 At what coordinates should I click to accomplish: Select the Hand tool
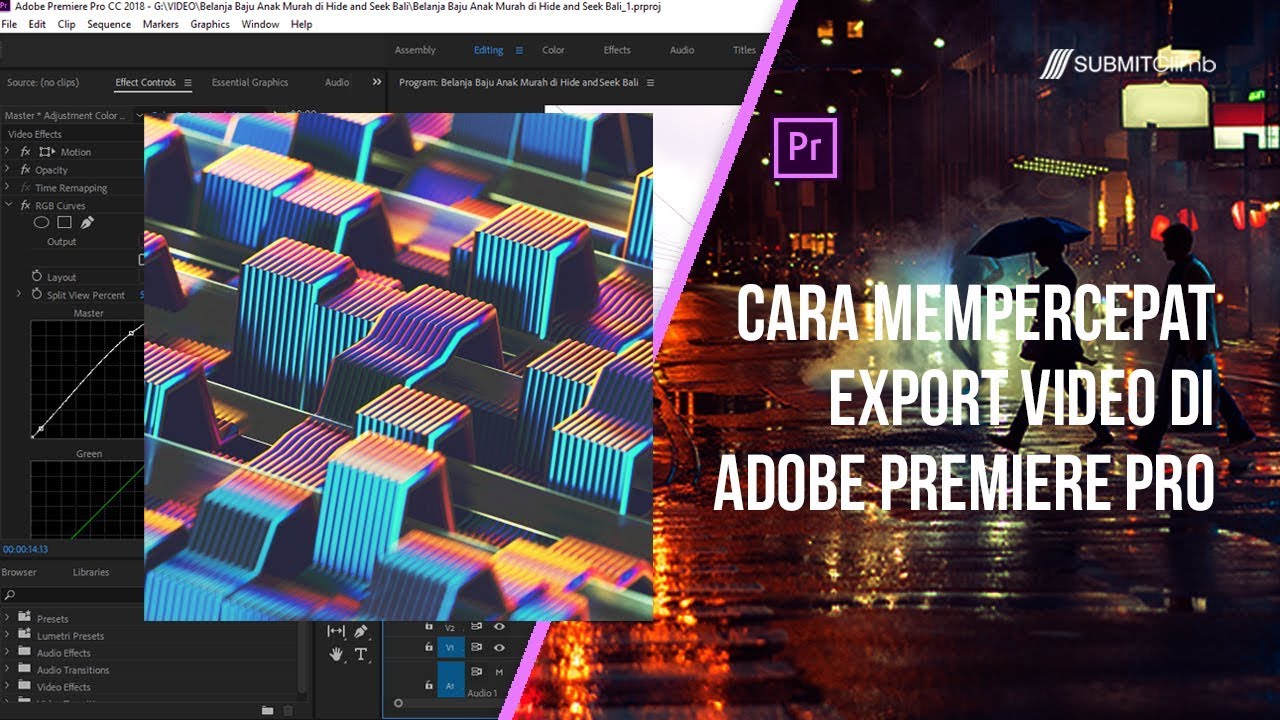tap(336, 654)
